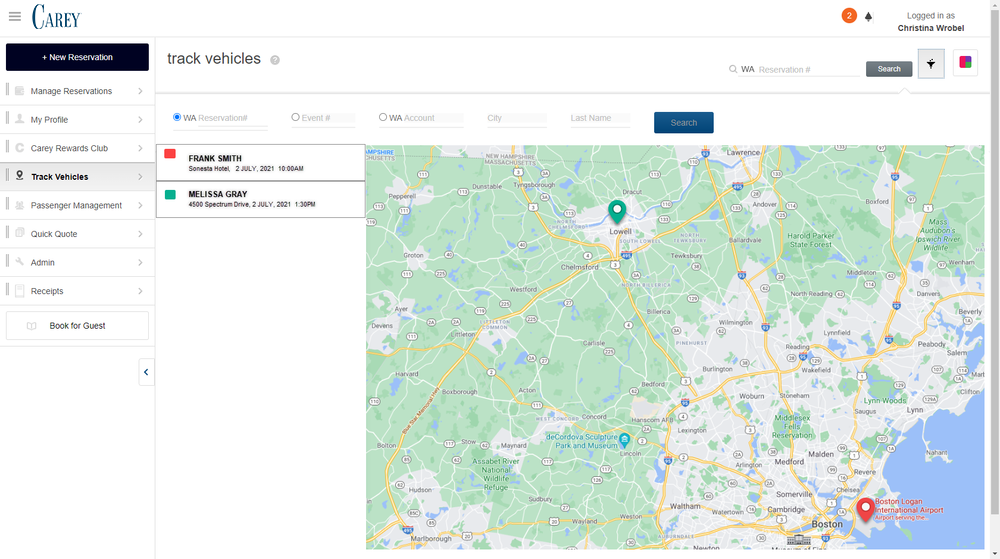Image resolution: width=1000 pixels, height=559 pixels.
Task: Click the orange notification badge showing 2
Action: [849, 16]
